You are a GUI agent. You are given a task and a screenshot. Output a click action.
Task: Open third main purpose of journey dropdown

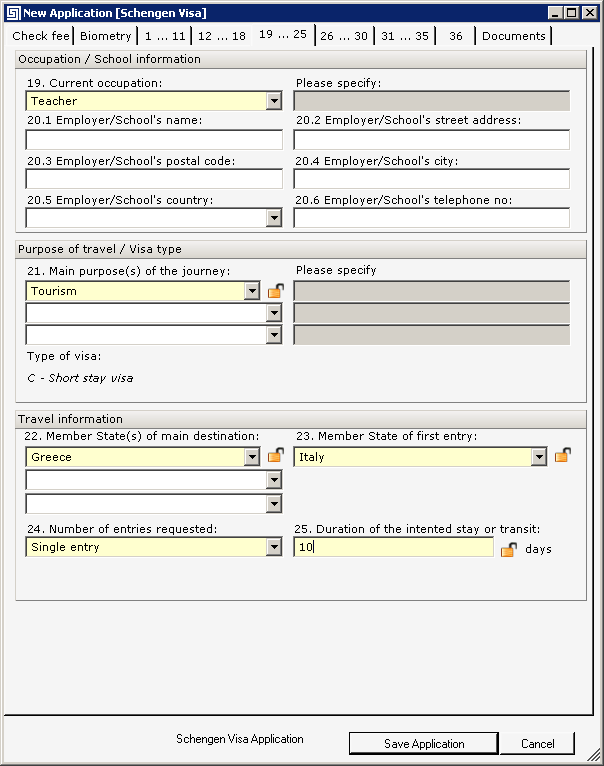274,335
